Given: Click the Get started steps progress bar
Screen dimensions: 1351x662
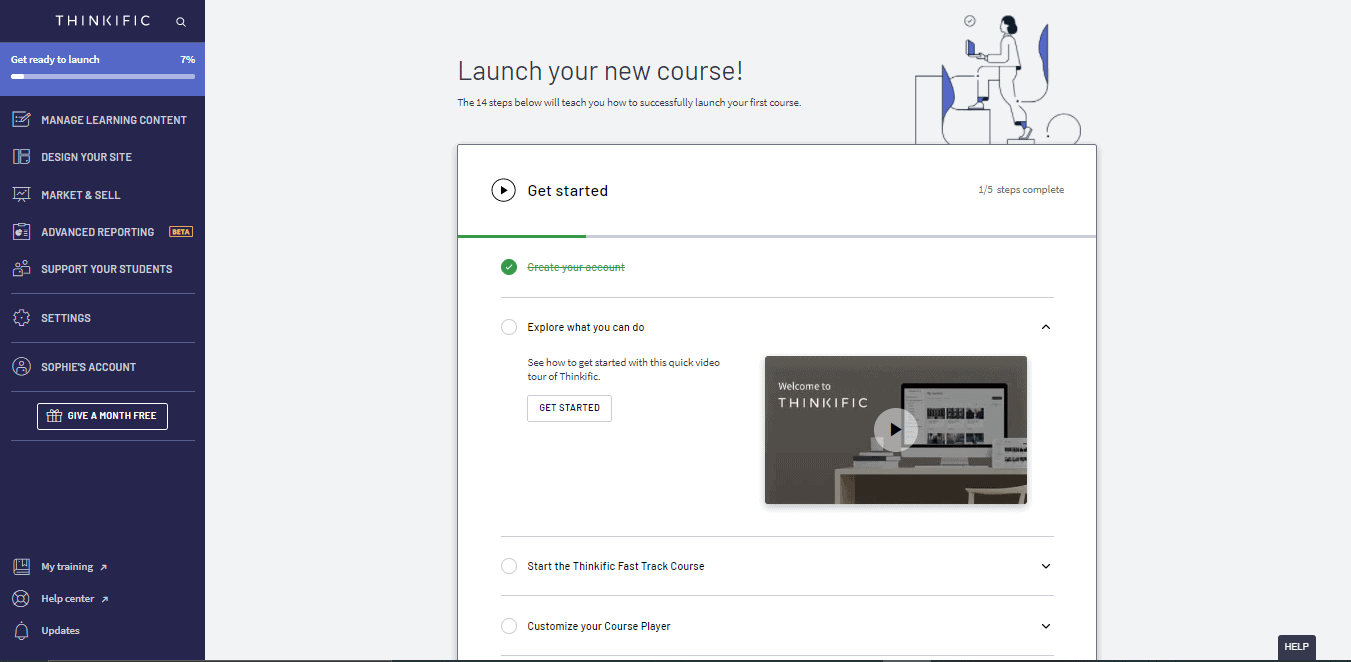Looking at the screenshot, I should tap(776, 237).
